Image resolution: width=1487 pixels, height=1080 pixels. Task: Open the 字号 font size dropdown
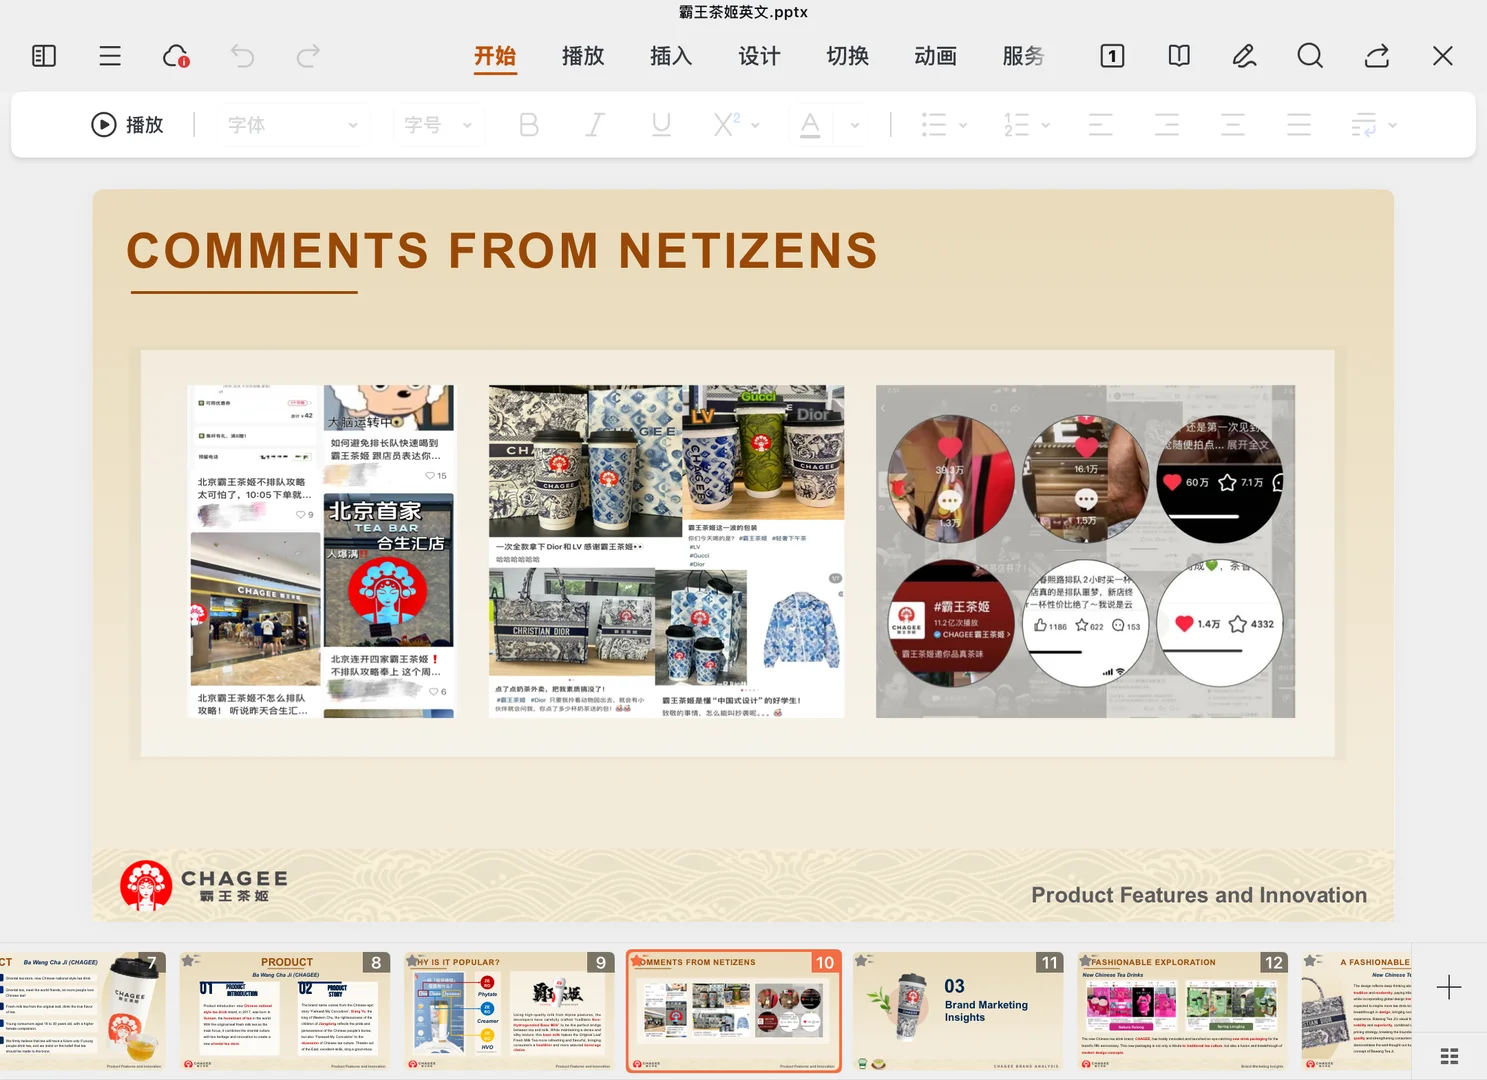point(439,125)
